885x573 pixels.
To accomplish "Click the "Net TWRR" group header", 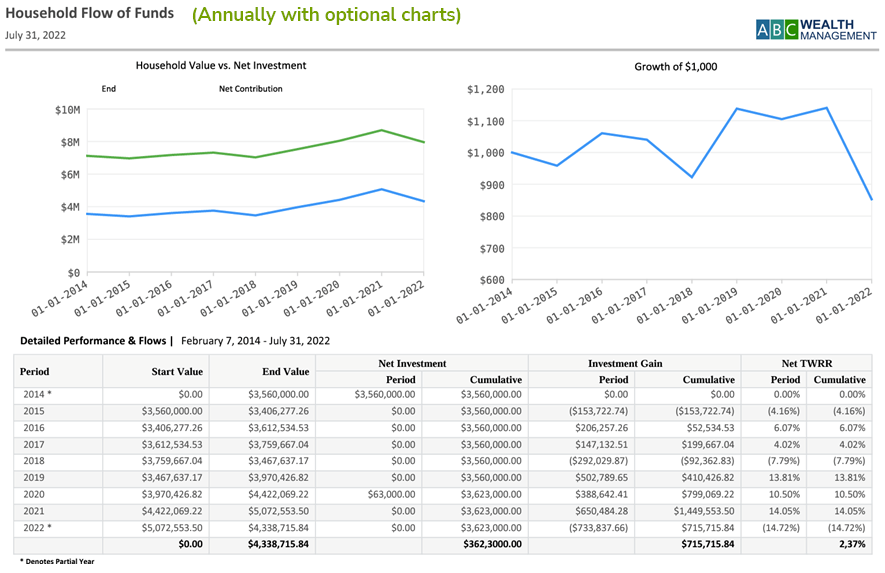I will (x=805, y=364).
